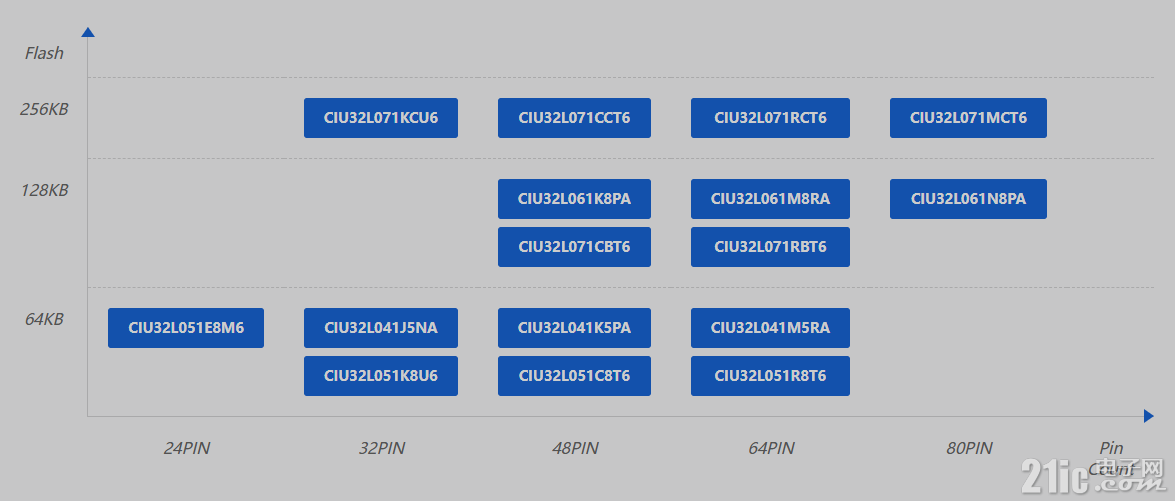The image size is (1175, 501).
Task: Choose the CIU32L071MCT6 80-pin part
Action: click(x=968, y=118)
